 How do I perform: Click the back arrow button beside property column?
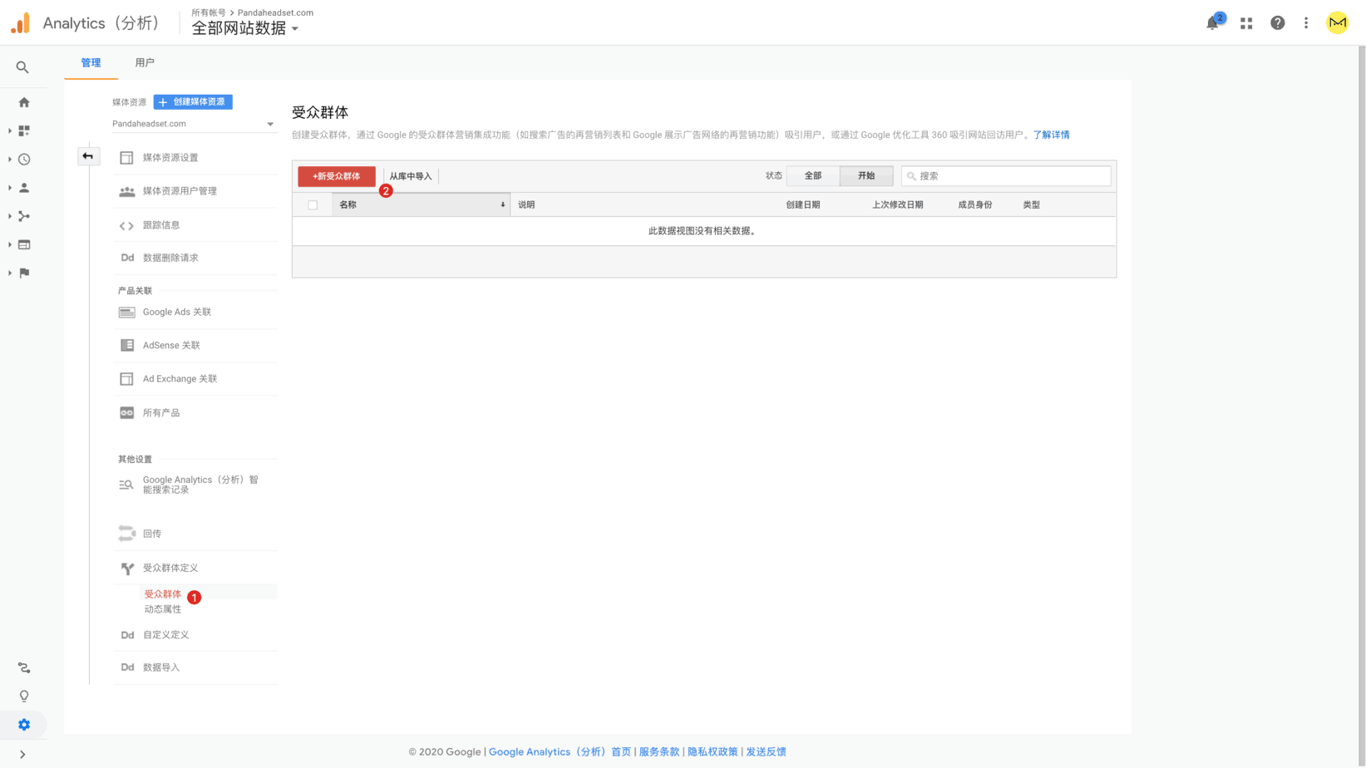pos(88,156)
